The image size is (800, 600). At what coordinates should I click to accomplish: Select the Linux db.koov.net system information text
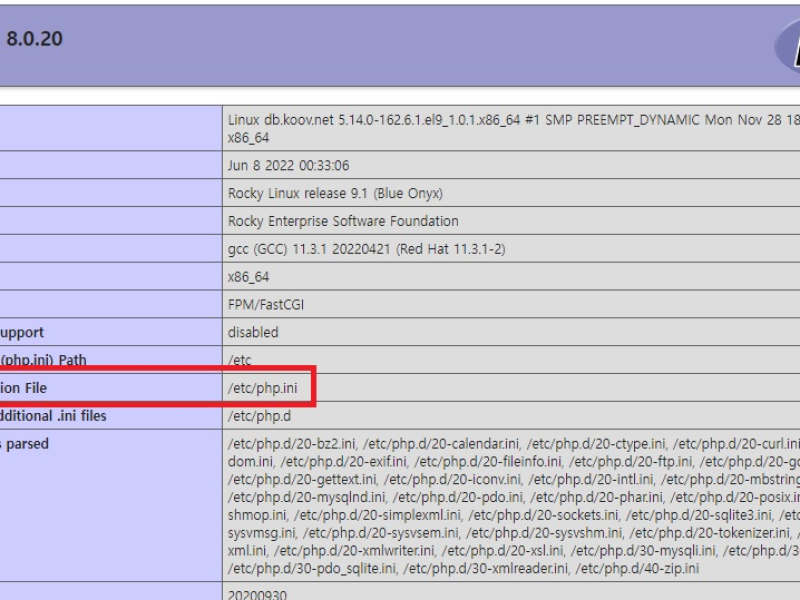click(514, 129)
